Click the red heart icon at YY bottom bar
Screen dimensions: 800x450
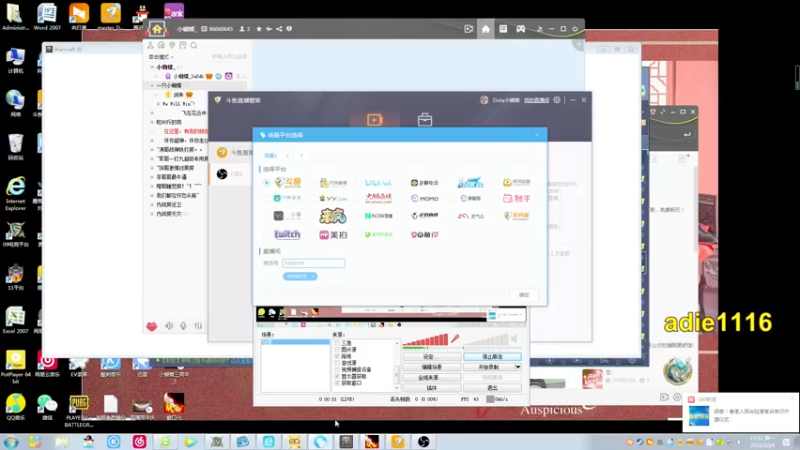pos(152,326)
